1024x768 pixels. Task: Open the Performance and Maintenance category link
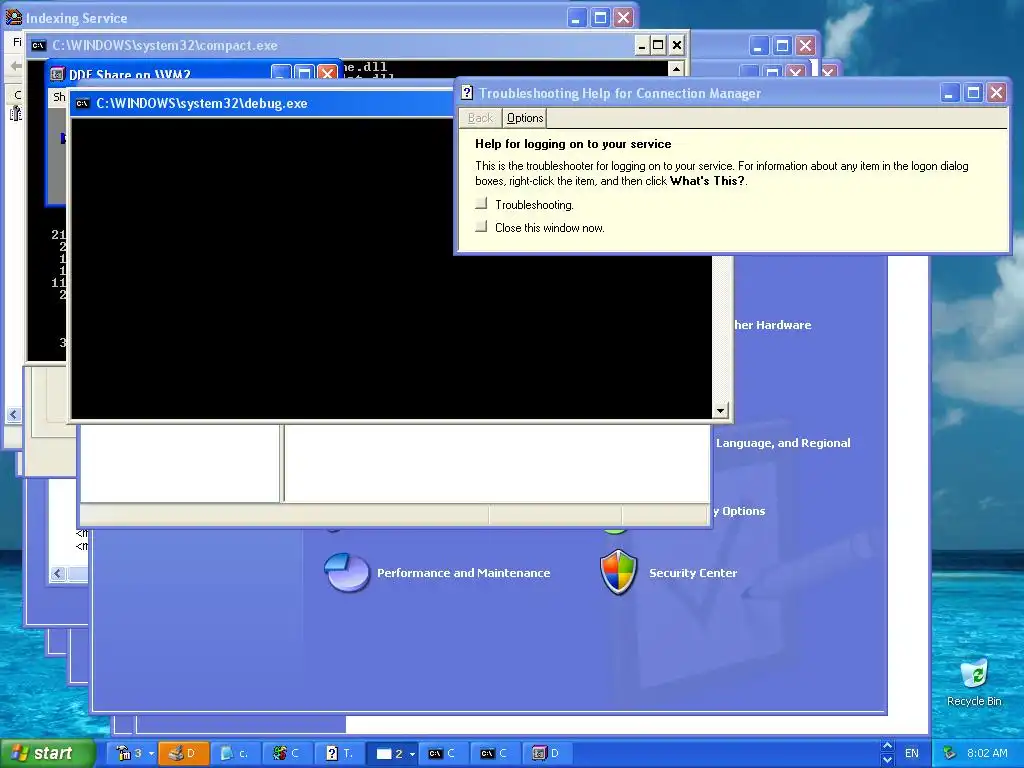463,573
